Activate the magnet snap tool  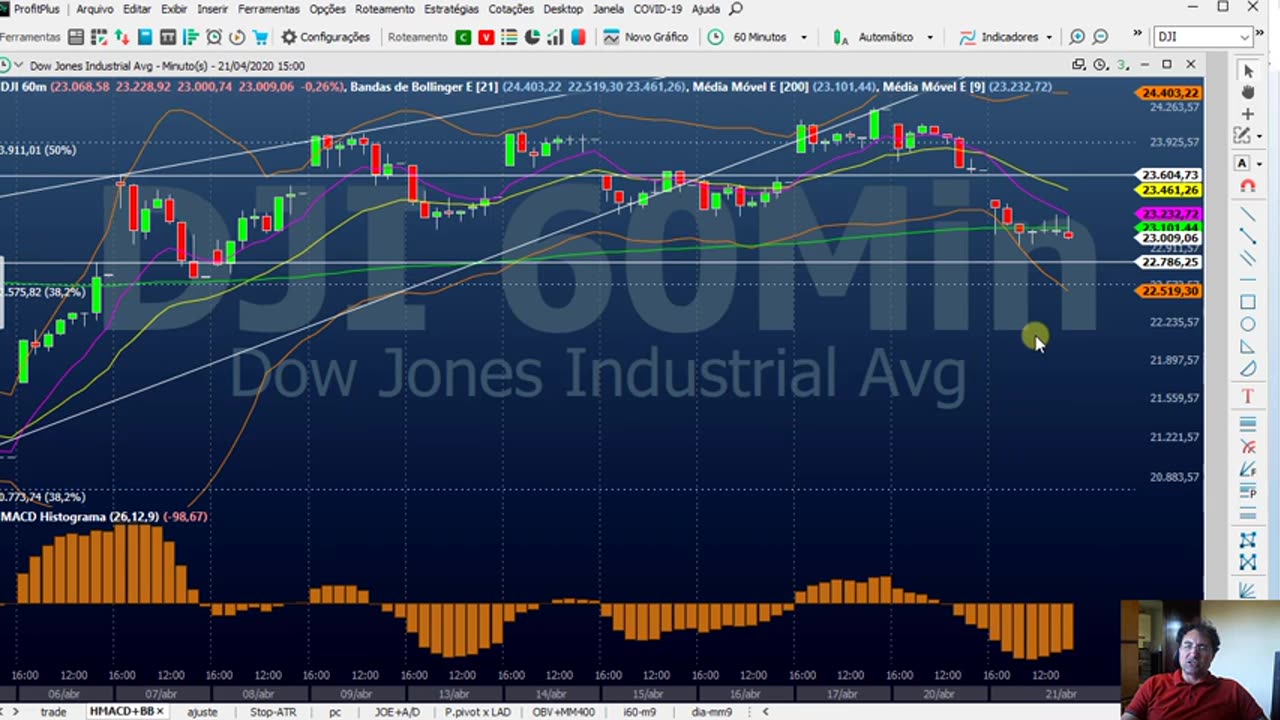coord(1247,186)
